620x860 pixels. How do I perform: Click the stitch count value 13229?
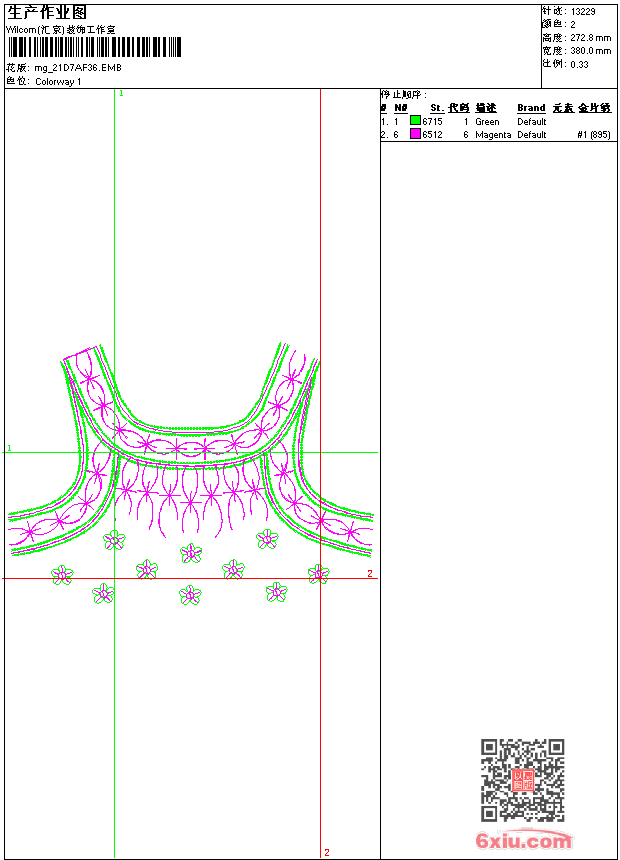(x=583, y=12)
